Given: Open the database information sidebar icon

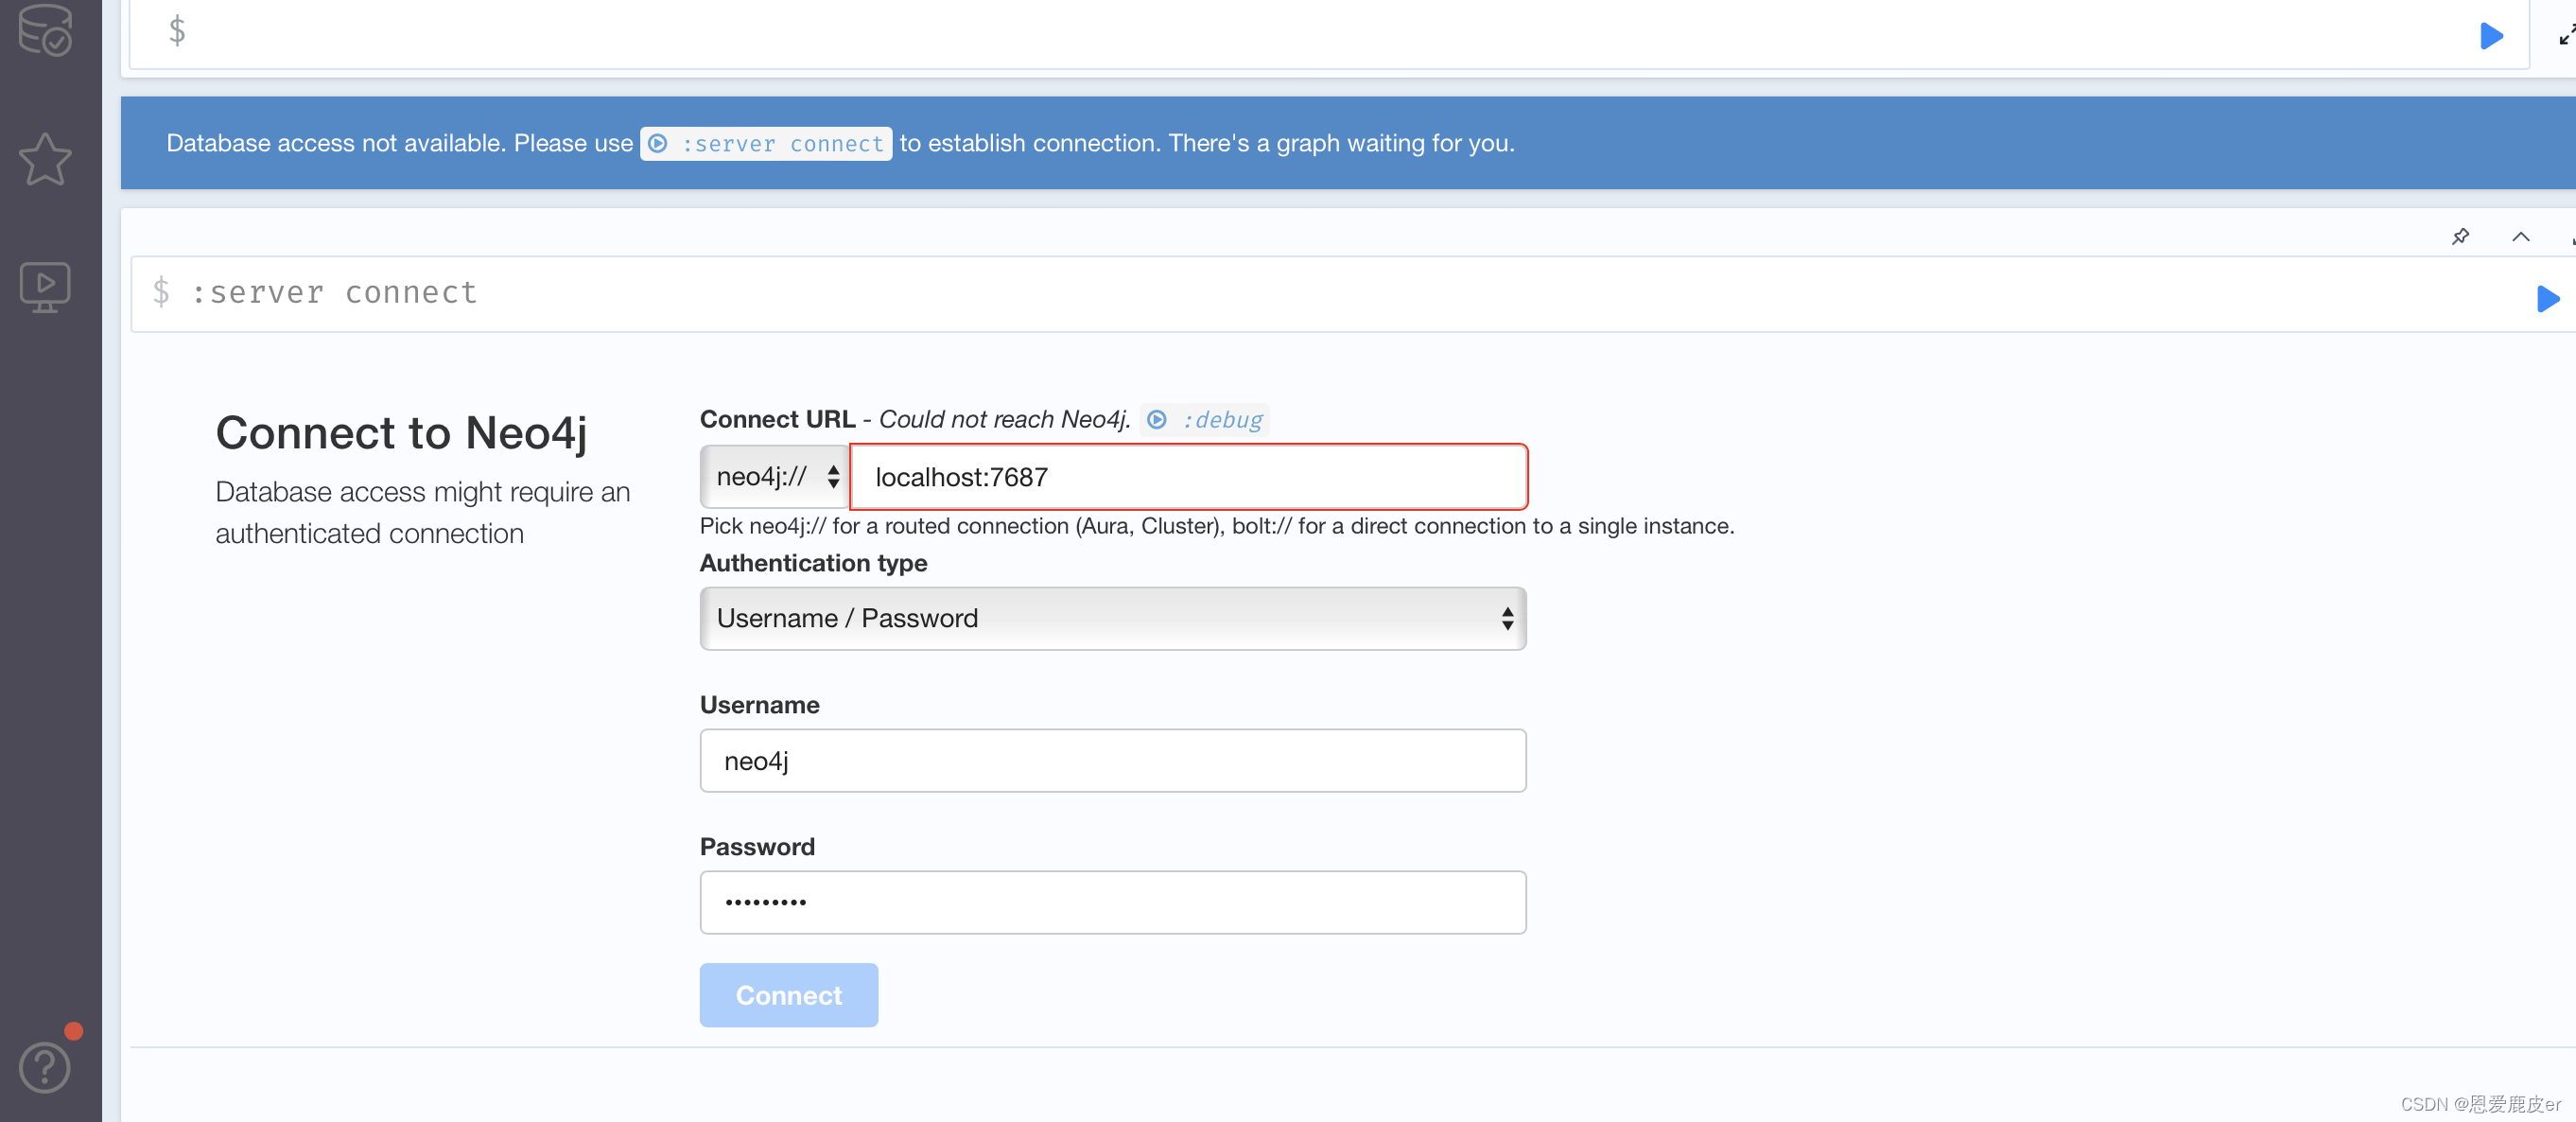Looking at the screenshot, I should (x=45, y=28).
